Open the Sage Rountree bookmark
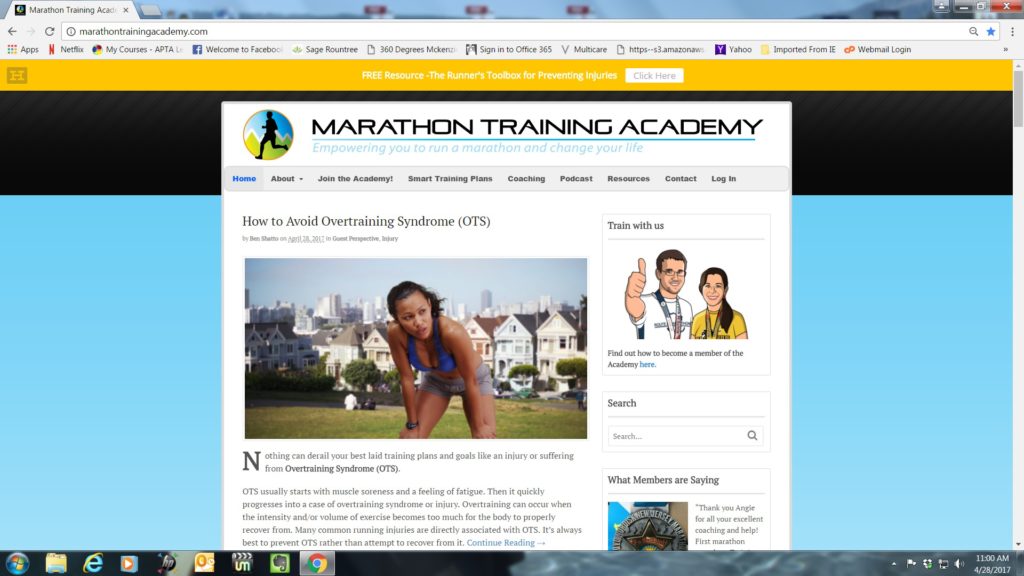This screenshot has height=576, width=1024. coord(325,50)
